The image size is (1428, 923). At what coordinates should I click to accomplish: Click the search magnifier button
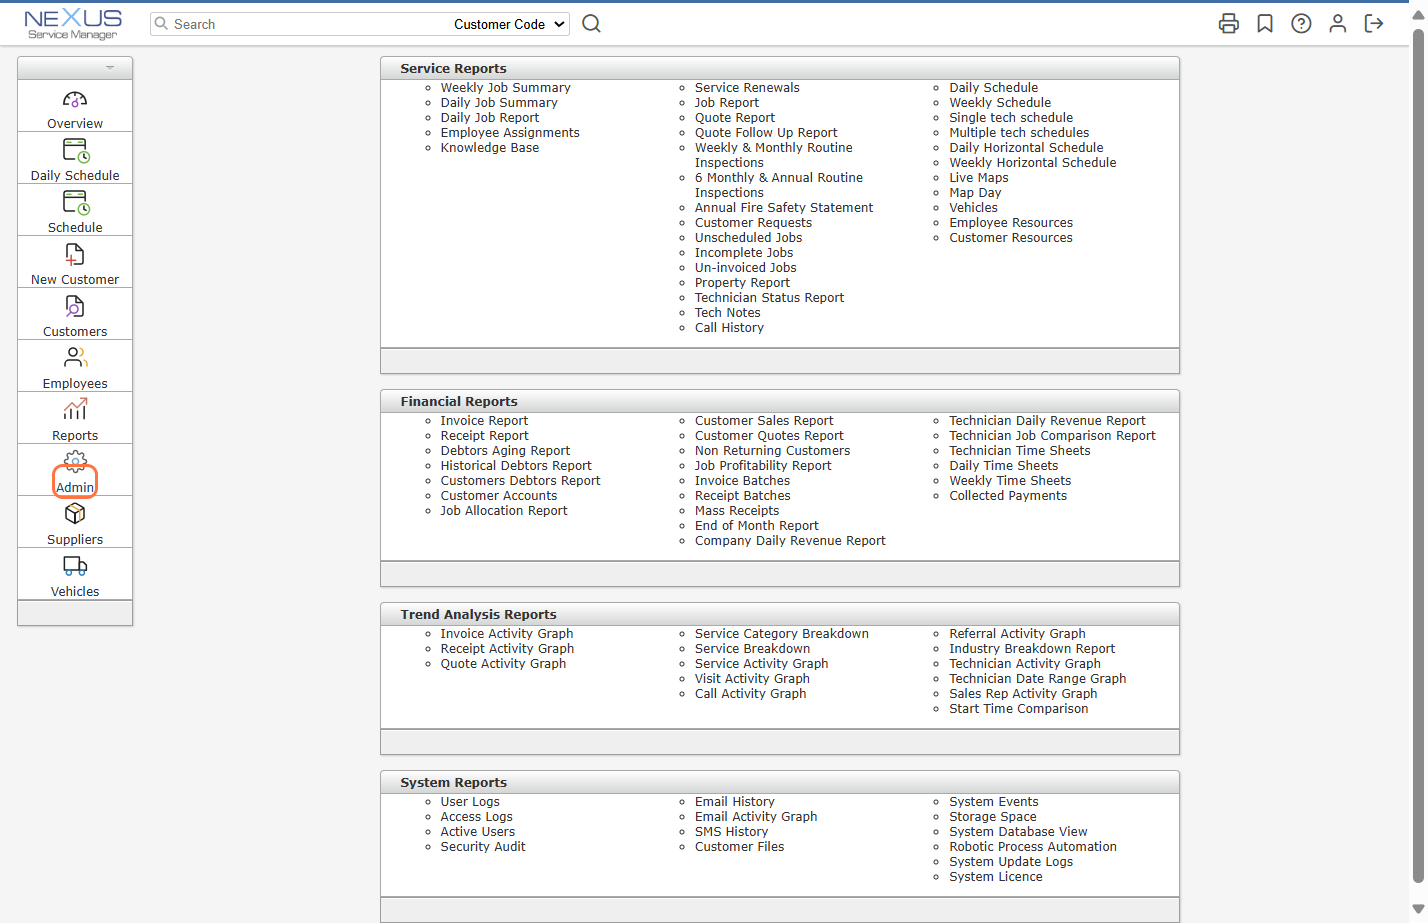click(591, 24)
